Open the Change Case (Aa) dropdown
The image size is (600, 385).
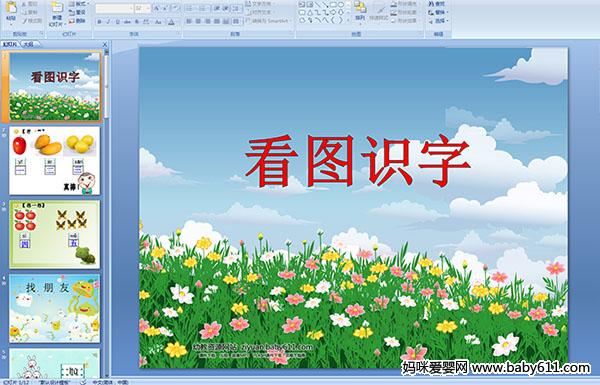(x=158, y=22)
